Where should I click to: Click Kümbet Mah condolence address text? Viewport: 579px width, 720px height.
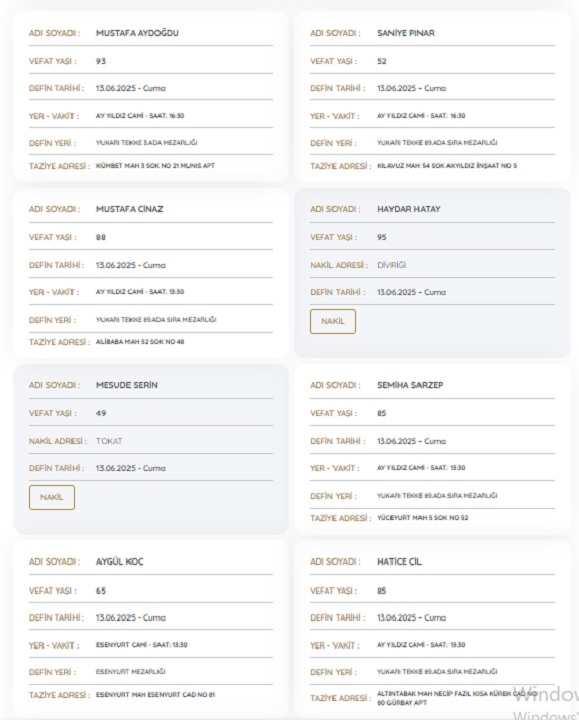coord(155,166)
